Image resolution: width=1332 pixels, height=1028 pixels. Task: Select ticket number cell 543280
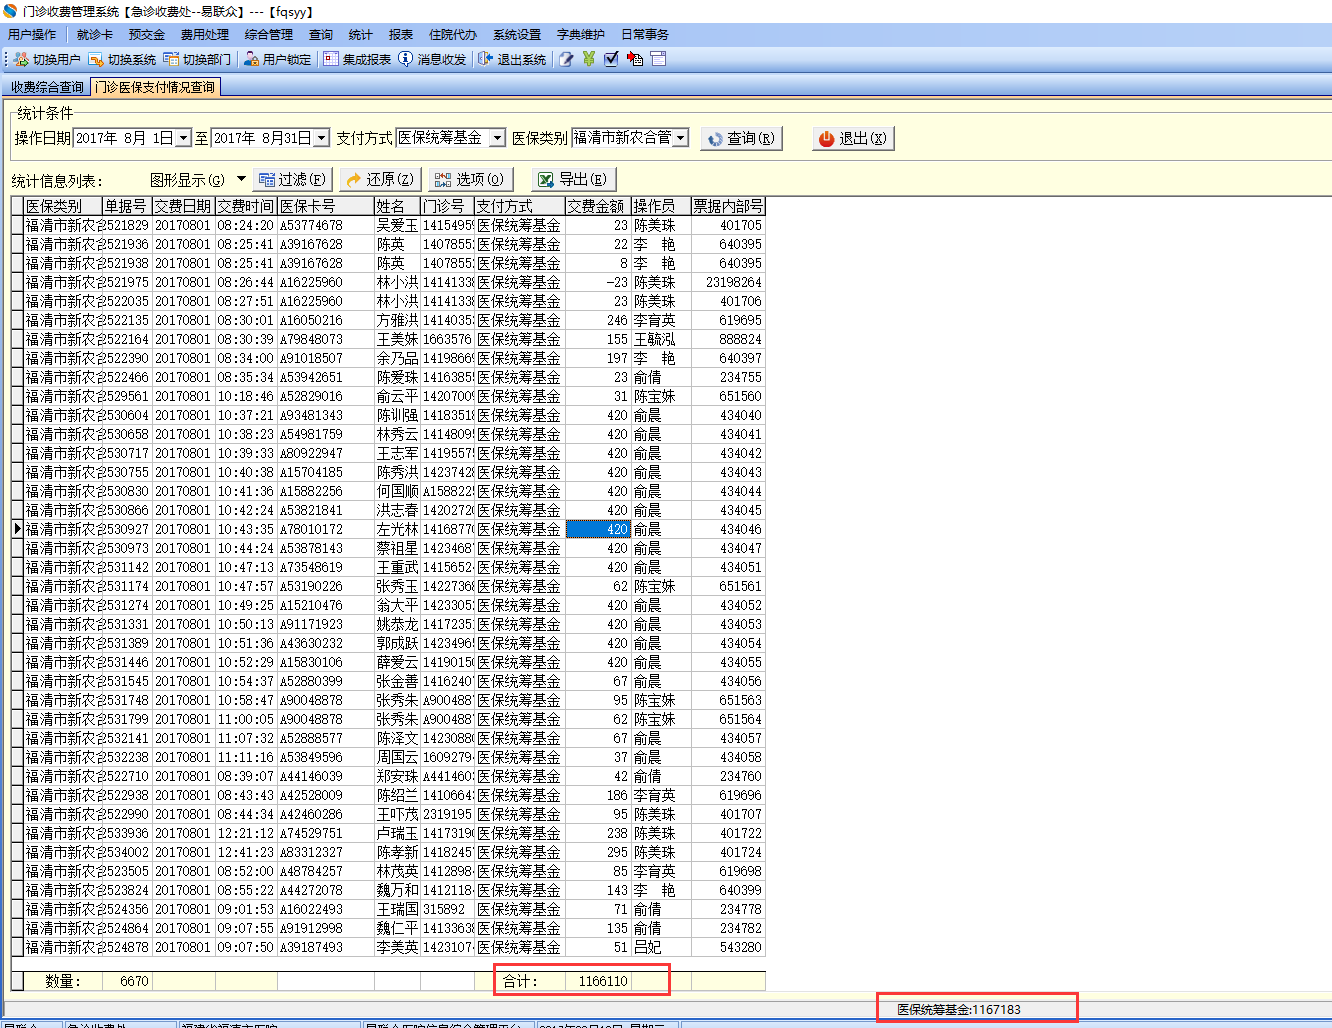[x=728, y=948]
